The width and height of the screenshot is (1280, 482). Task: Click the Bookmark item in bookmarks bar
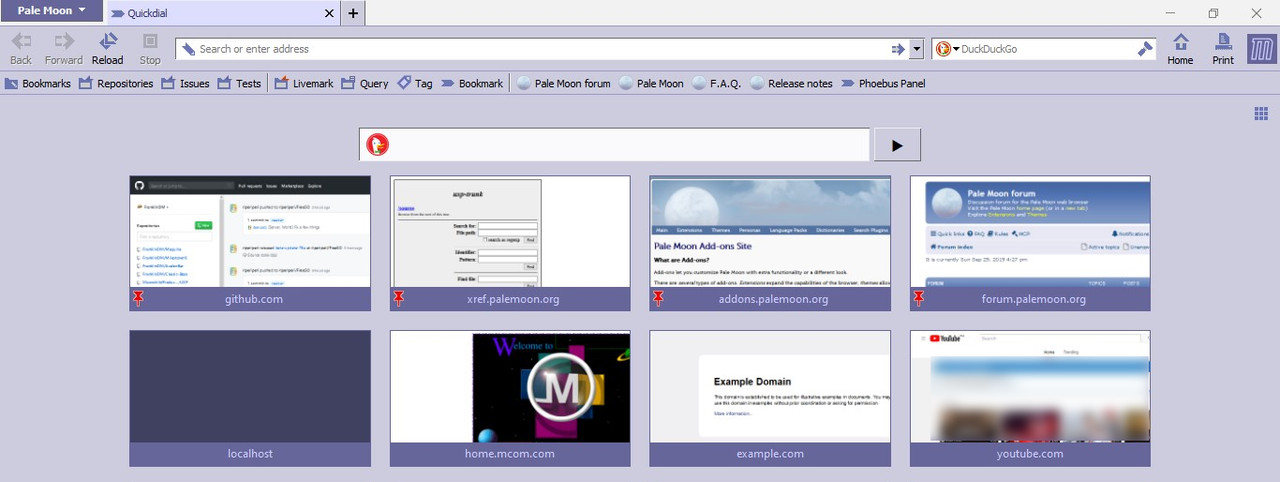(x=472, y=84)
